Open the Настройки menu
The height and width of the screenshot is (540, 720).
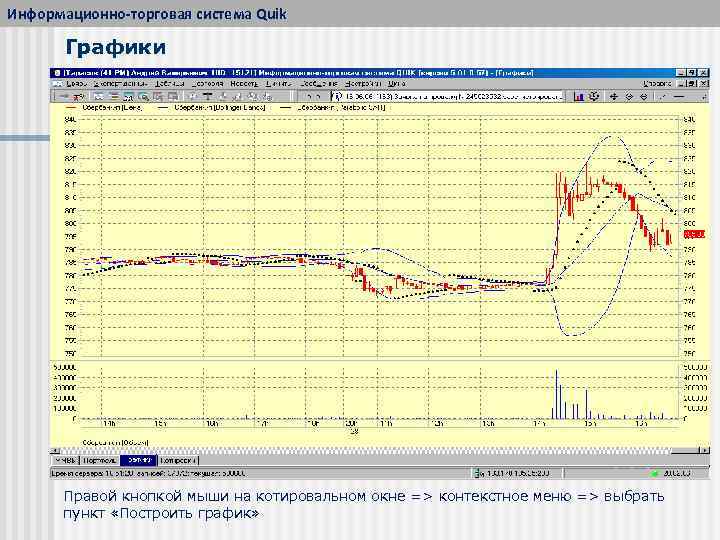point(363,84)
